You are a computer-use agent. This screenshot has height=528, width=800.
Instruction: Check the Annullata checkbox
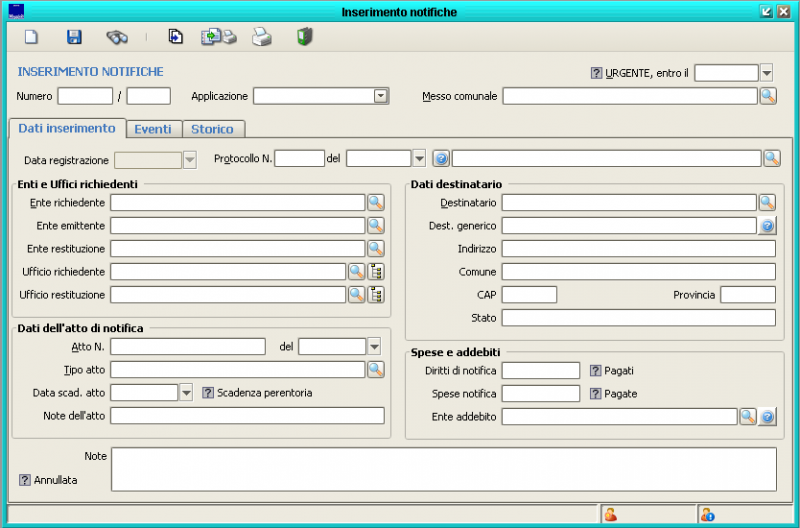tap(25, 480)
